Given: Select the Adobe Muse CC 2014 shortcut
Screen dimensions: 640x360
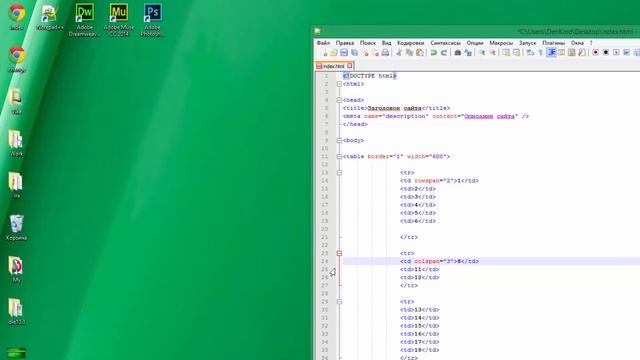Looking at the screenshot, I should pos(119,20).
